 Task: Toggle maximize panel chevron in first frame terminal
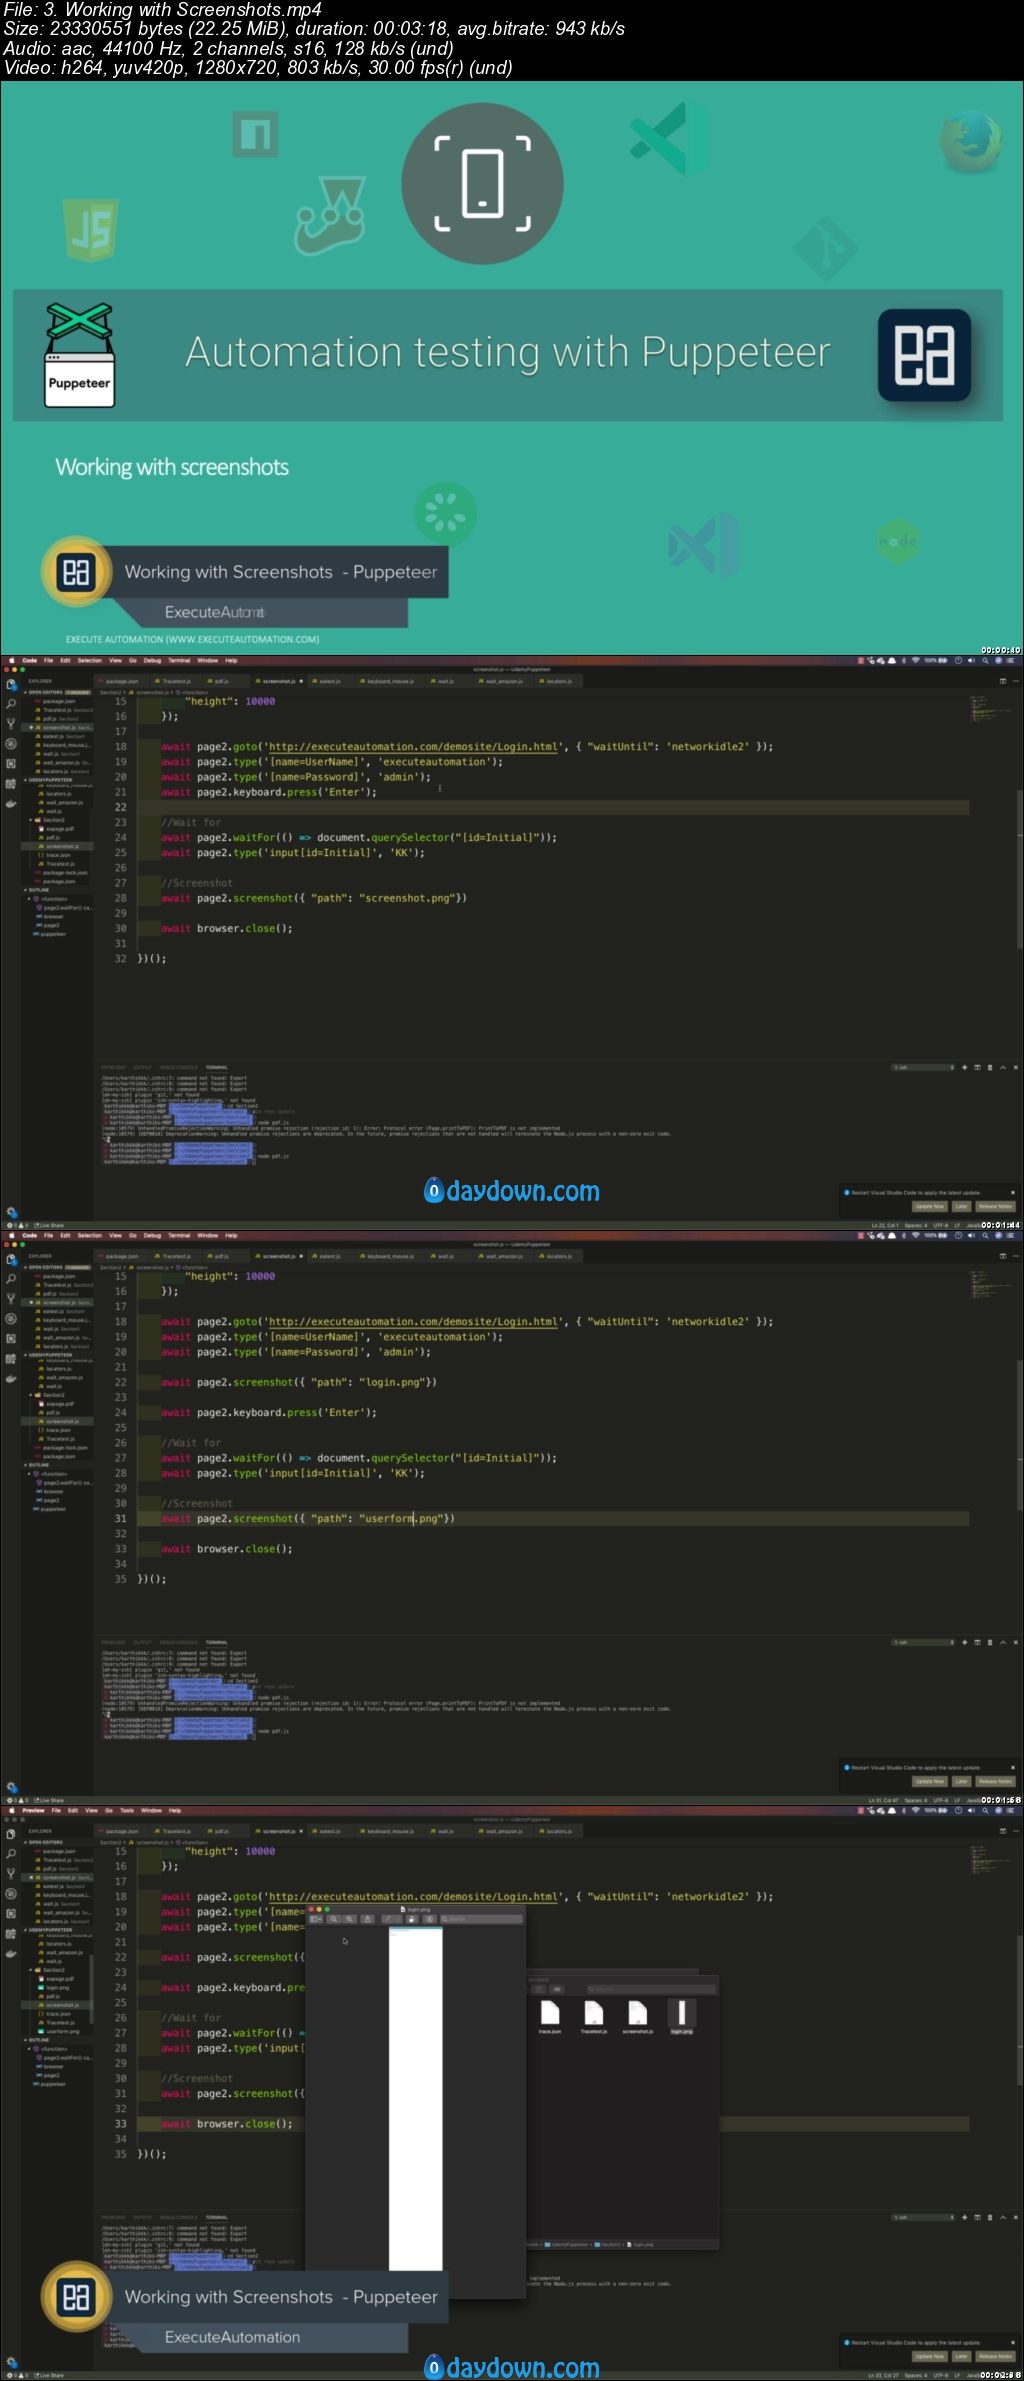1003,1067
